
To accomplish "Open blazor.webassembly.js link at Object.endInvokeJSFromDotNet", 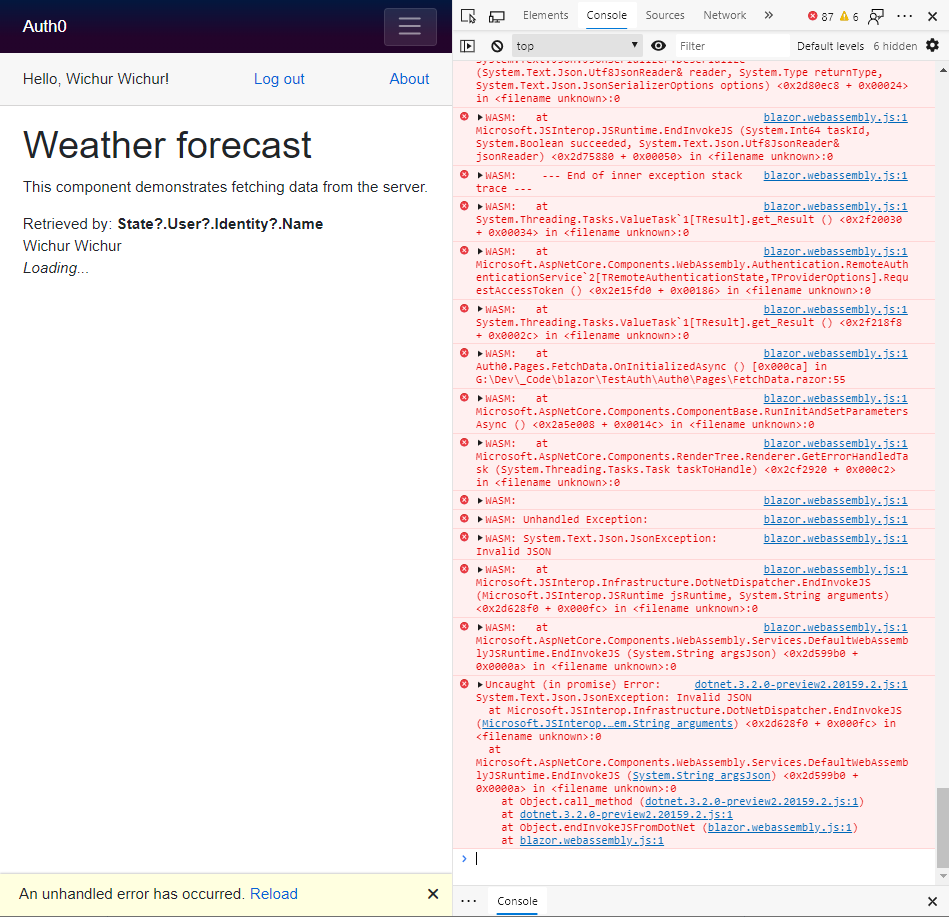I will point(780,827).
